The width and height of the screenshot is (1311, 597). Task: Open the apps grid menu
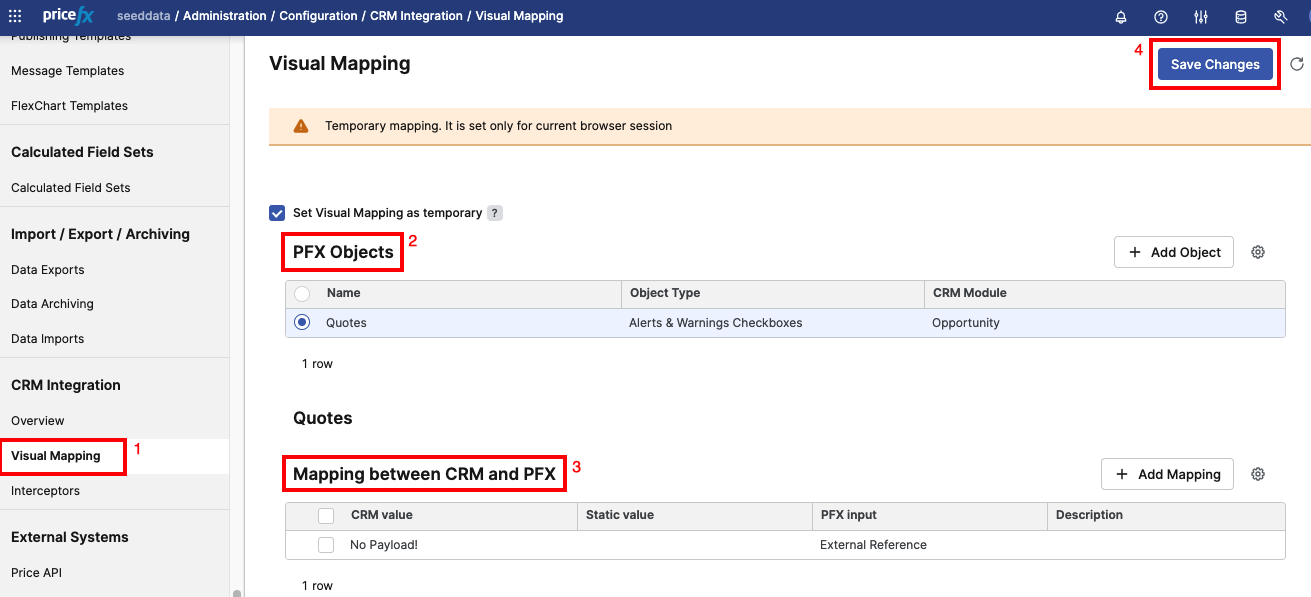pyautogui.click(x=15, y=16)
